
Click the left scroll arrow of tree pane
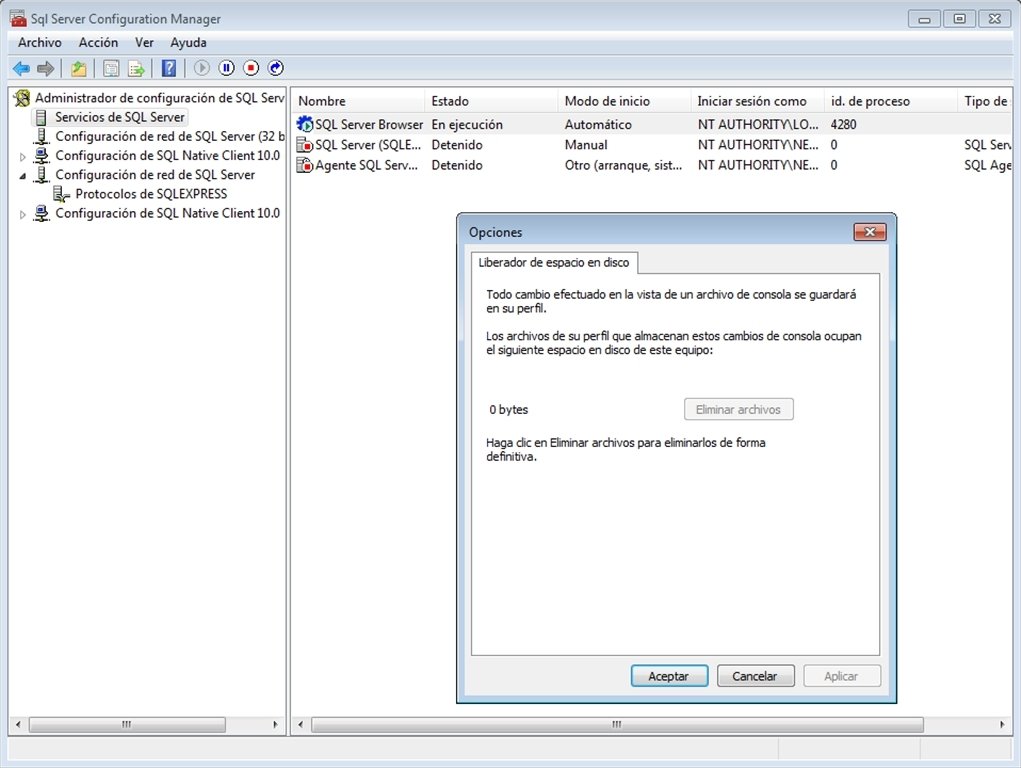coord(18,724)
